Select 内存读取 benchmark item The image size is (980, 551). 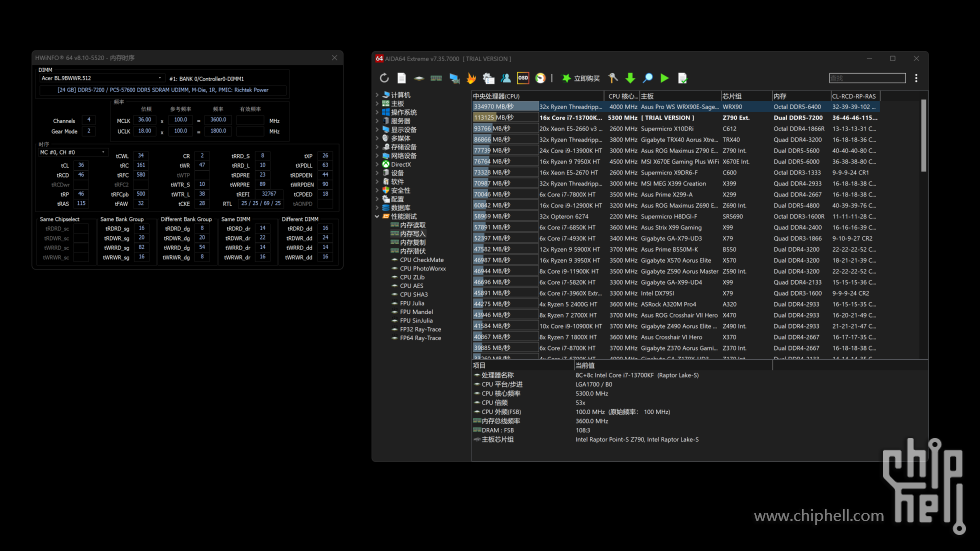click(412, 225)
